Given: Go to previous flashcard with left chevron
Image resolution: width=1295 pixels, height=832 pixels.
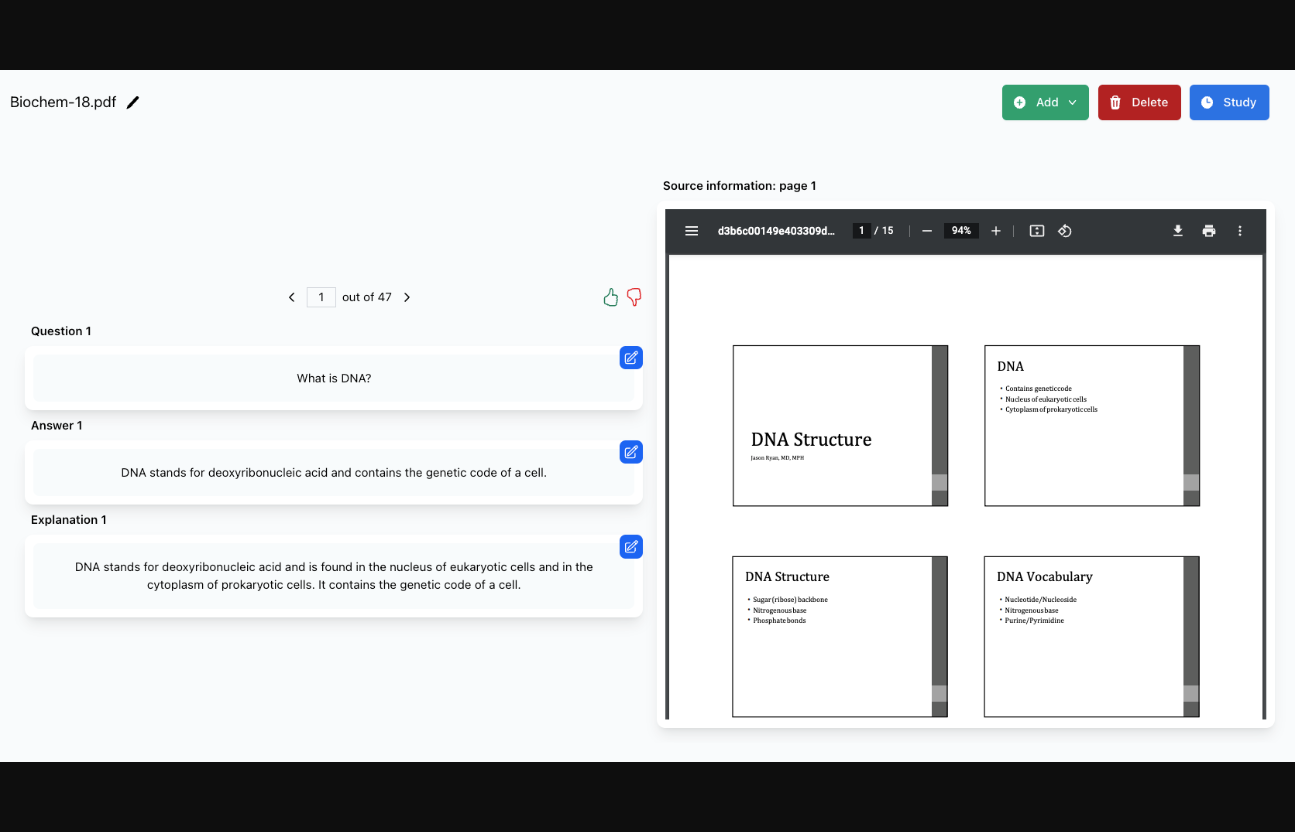Looking at the screenshot, I should [292, 297].
